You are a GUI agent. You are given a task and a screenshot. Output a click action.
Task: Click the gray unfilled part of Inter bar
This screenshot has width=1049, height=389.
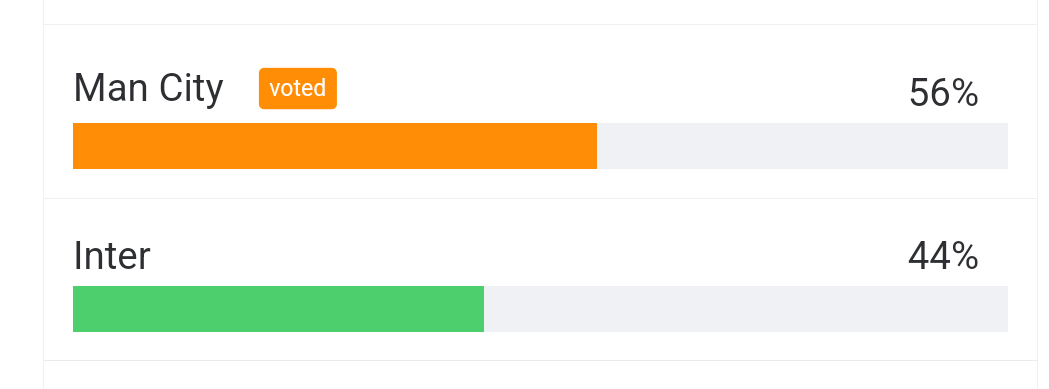click(x=746, y=309)
